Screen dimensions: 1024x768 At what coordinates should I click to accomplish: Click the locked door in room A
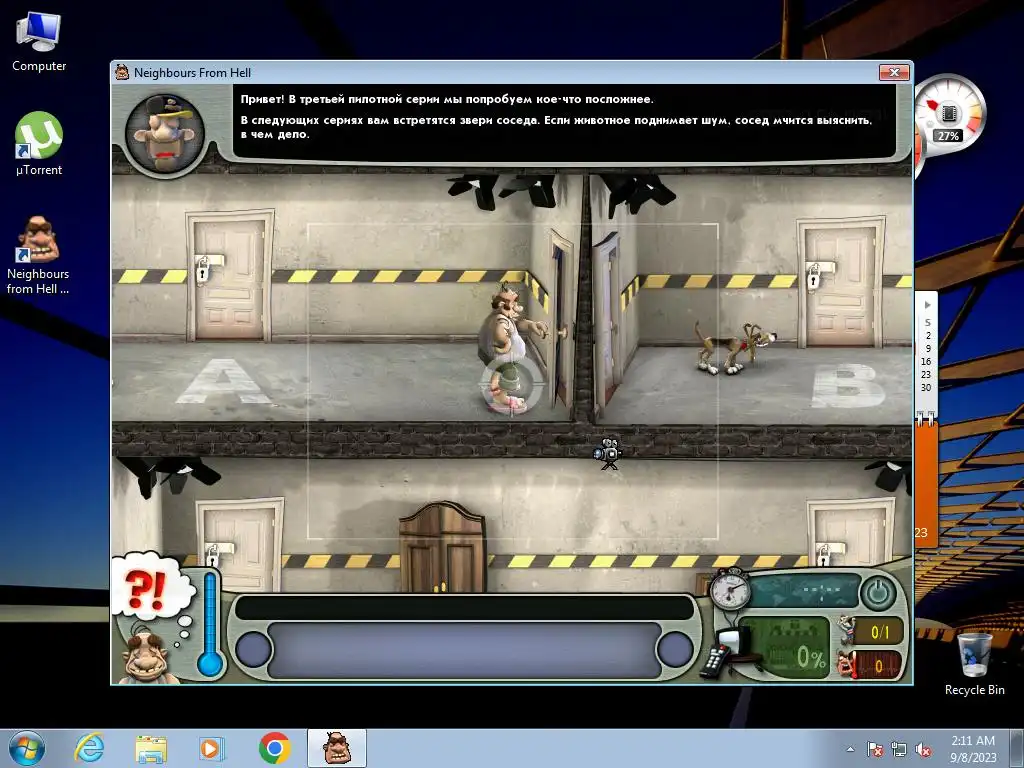(230, 276)
